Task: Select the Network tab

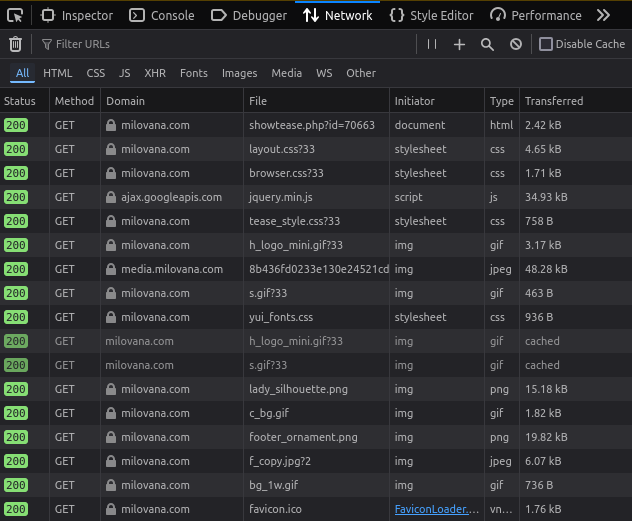Action: click(337, 16)
